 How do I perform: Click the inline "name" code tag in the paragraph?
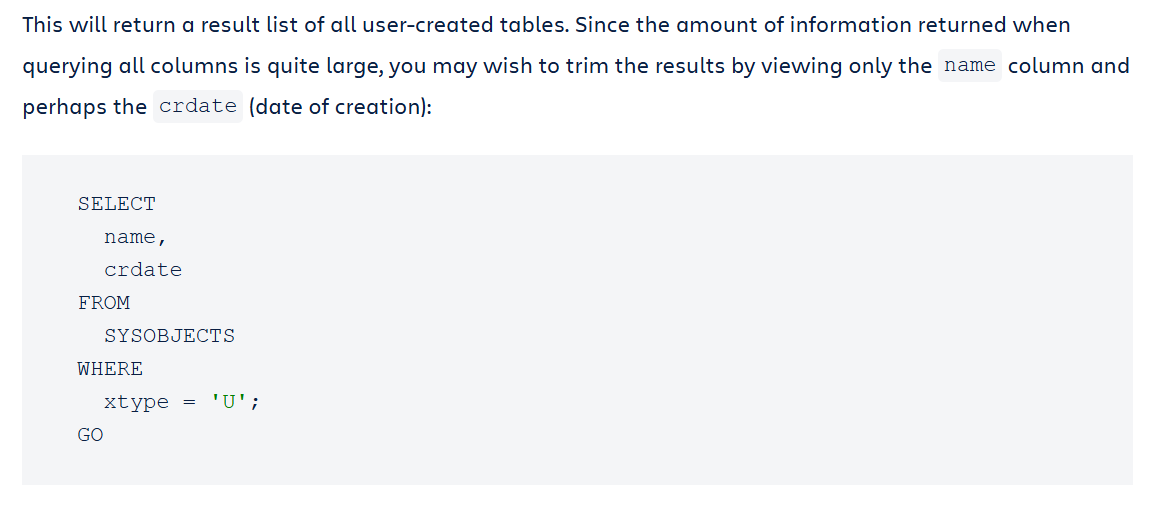(x=969, y=66)
